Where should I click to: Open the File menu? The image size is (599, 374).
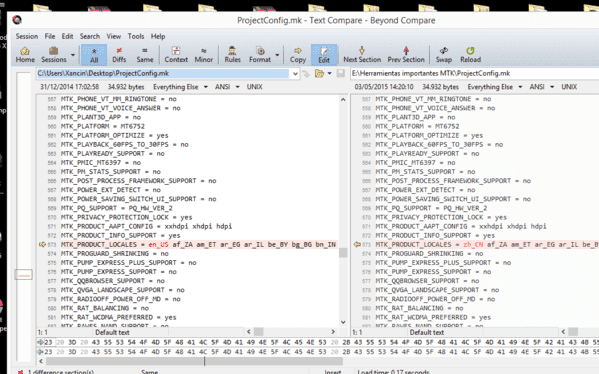tap(50, 36)
